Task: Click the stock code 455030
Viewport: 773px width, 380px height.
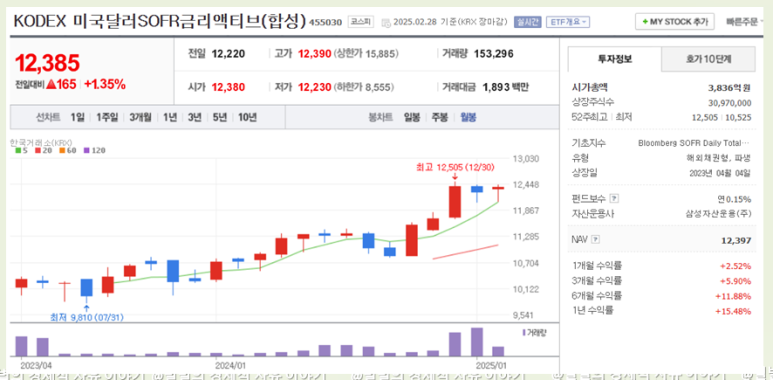Action: [325, 23]
